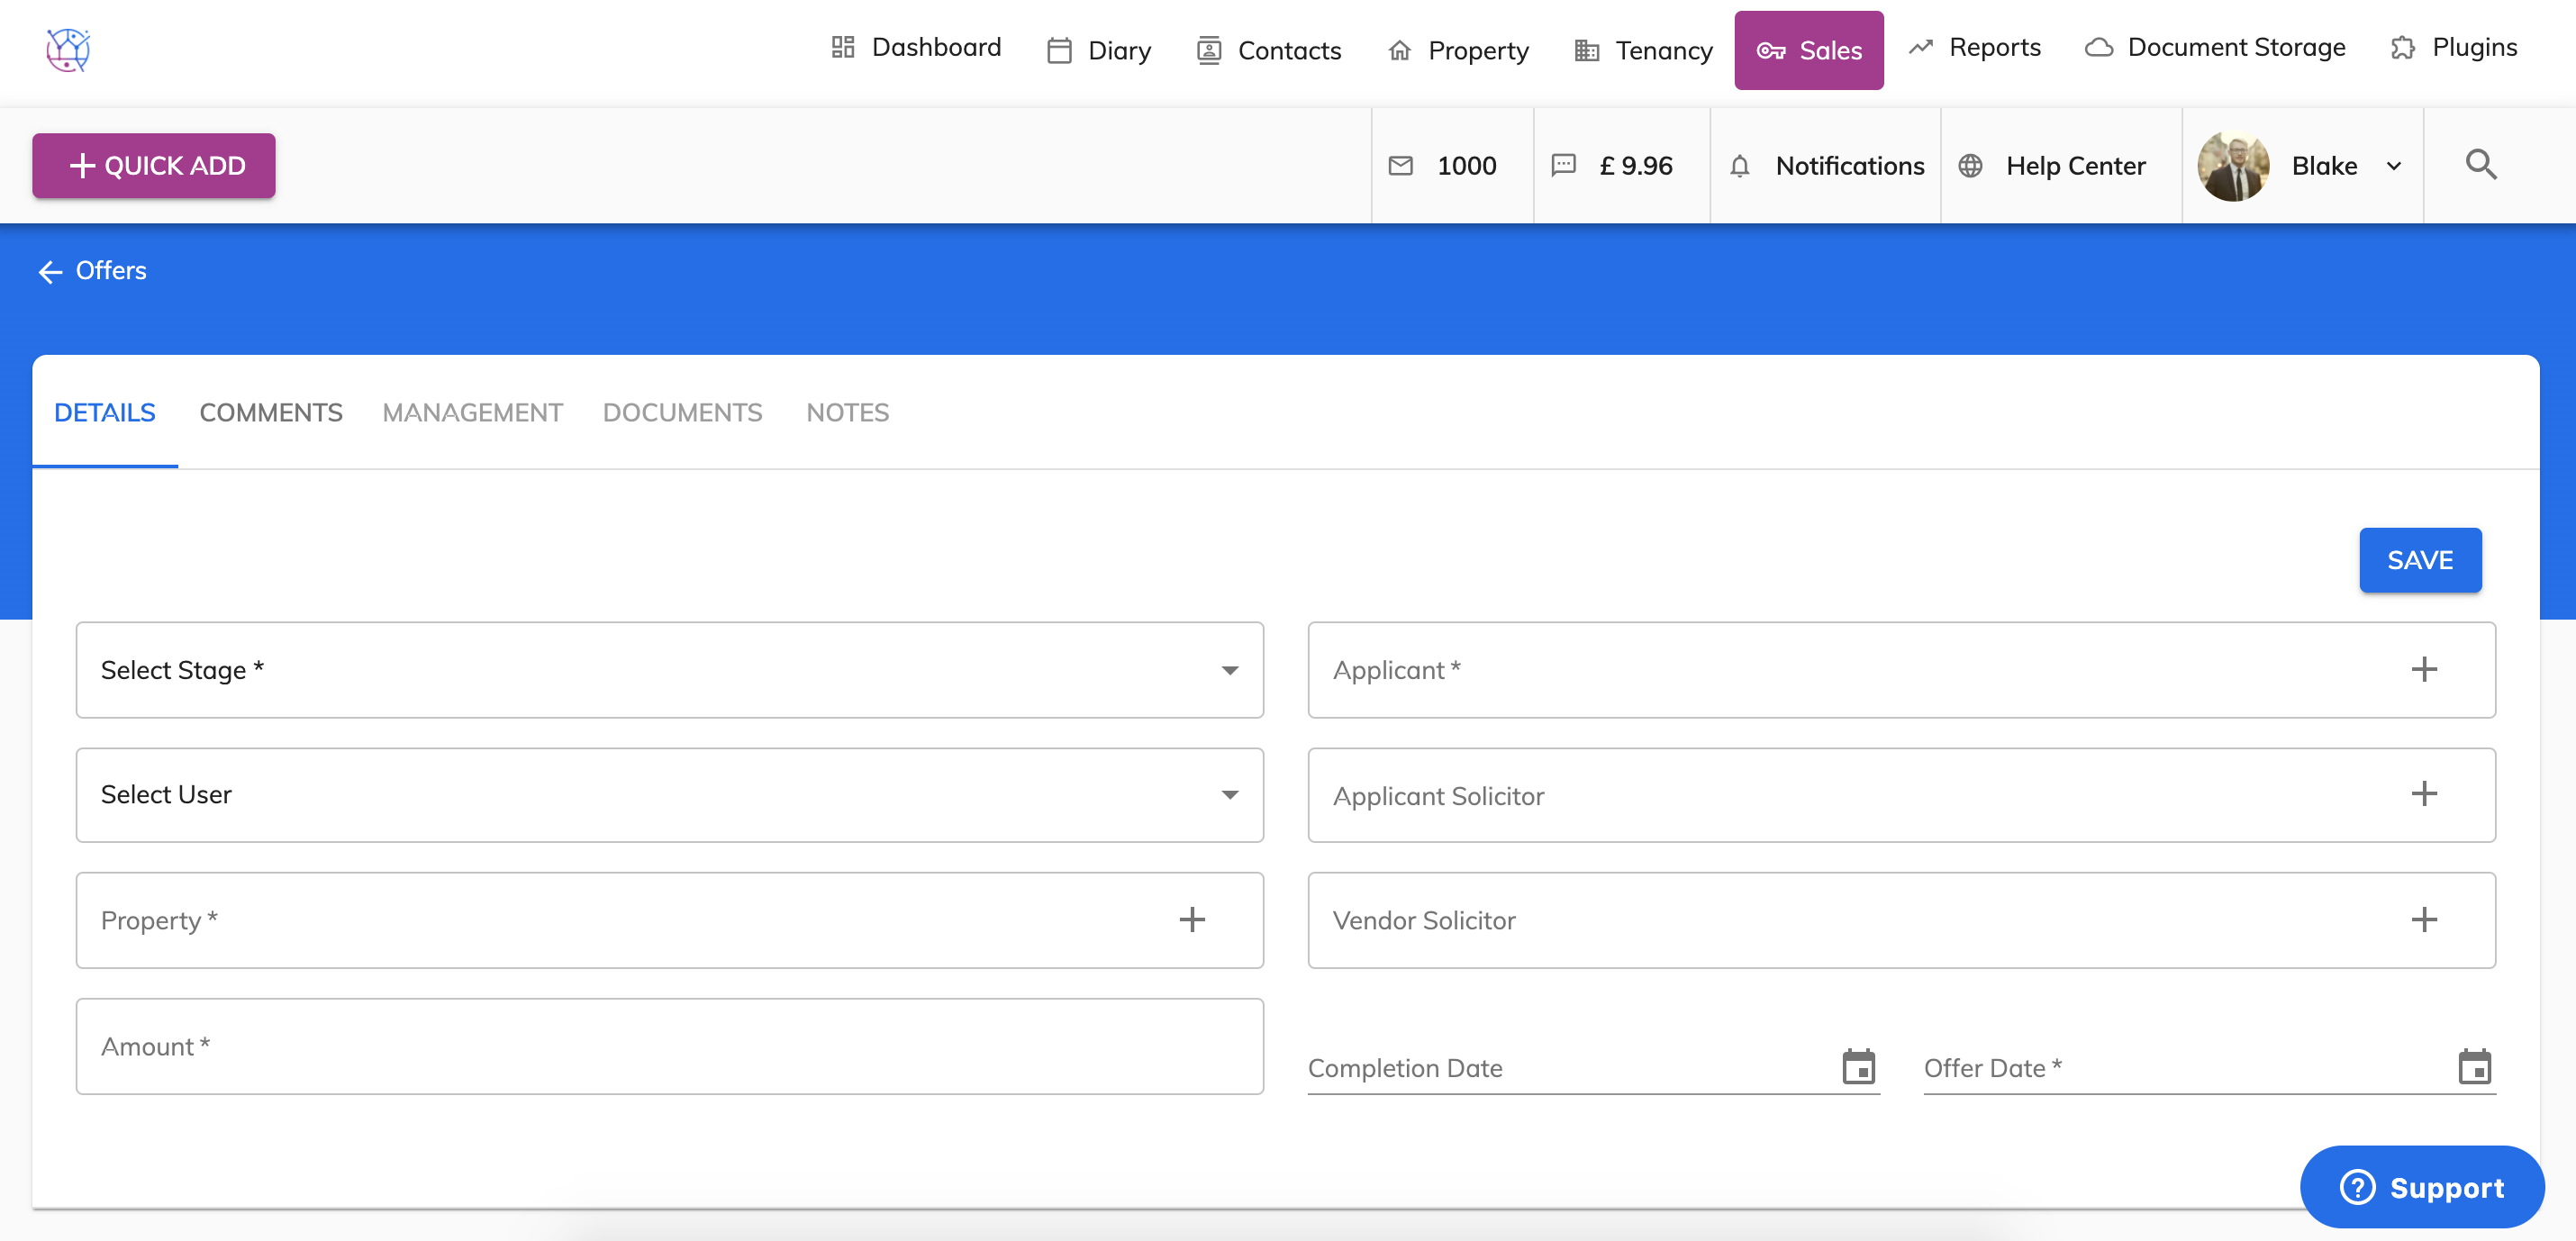
Task: Click plus icon in Vendor Solicitor field
Action: point(2423,919)
